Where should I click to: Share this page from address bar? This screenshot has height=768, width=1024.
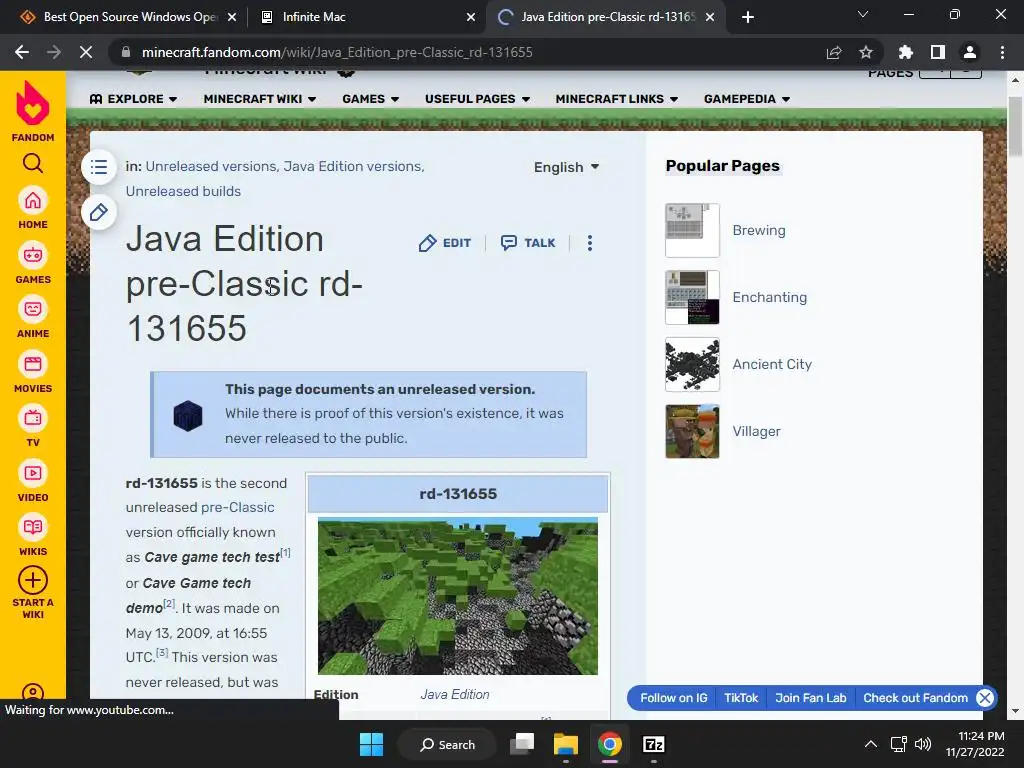(834, 52)
